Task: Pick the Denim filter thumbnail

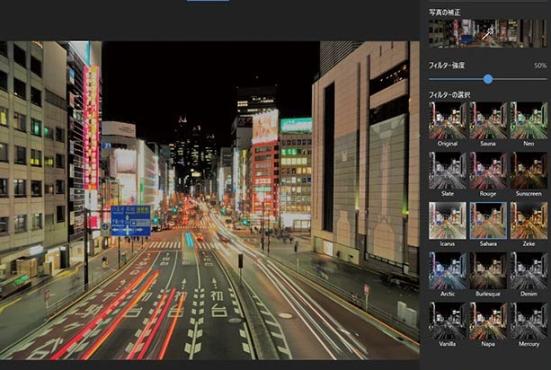Action: 529,271
